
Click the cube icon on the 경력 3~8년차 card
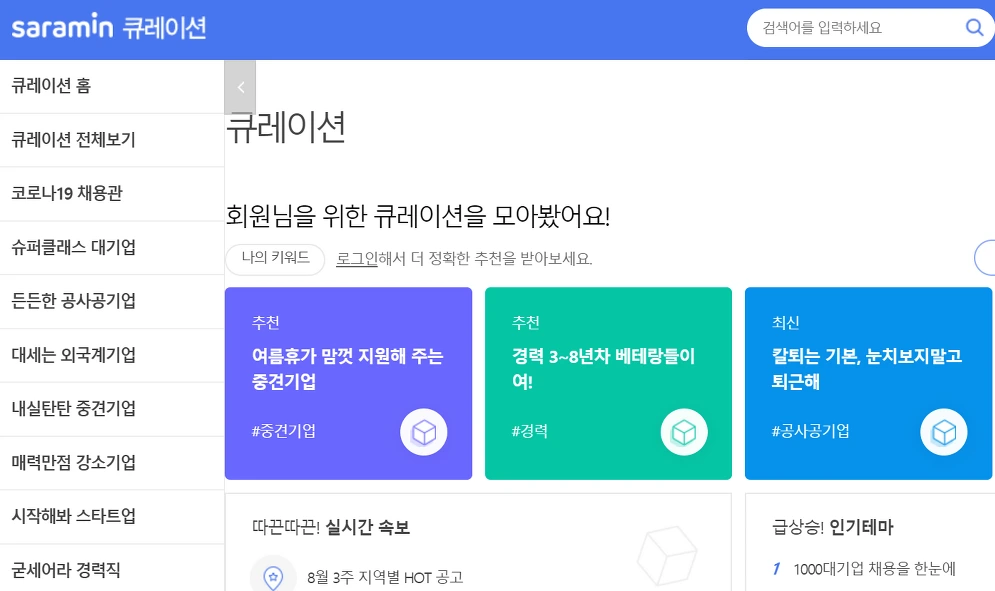coord(685,432)
